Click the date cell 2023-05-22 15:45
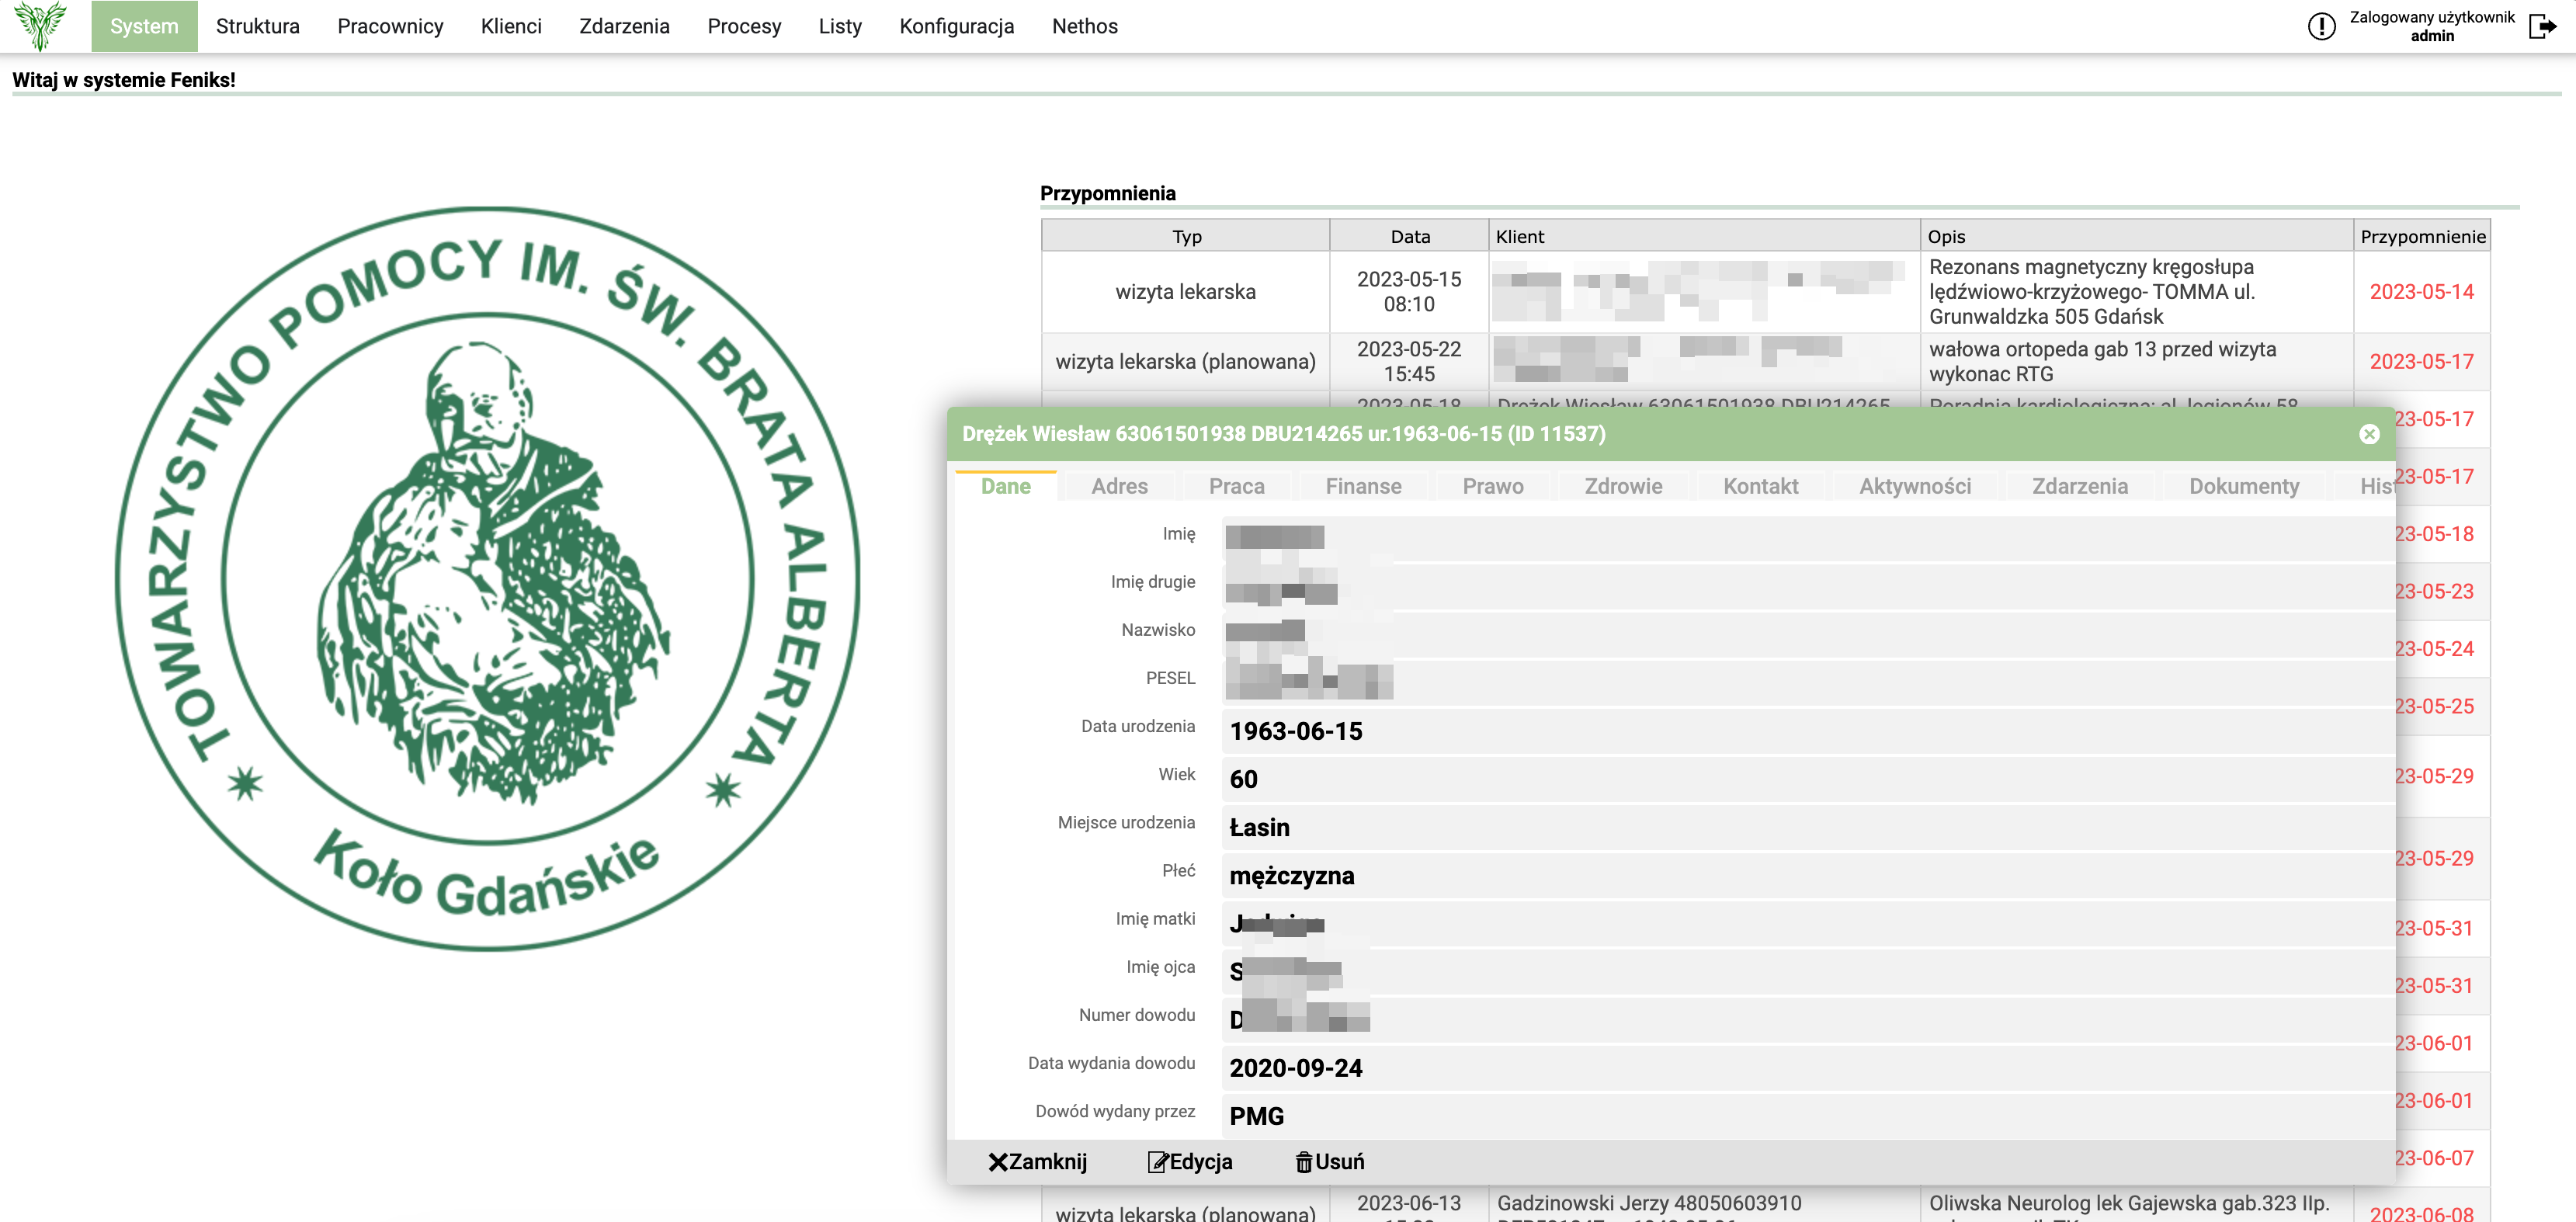The image size is (2576, 1222). (1409, 361)
